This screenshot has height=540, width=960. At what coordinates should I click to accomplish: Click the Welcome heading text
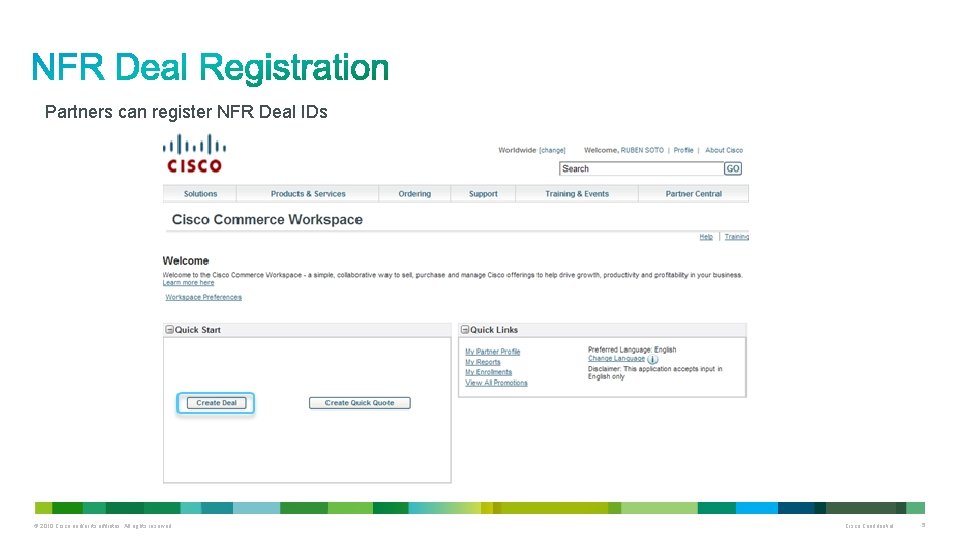coord(186,261)
